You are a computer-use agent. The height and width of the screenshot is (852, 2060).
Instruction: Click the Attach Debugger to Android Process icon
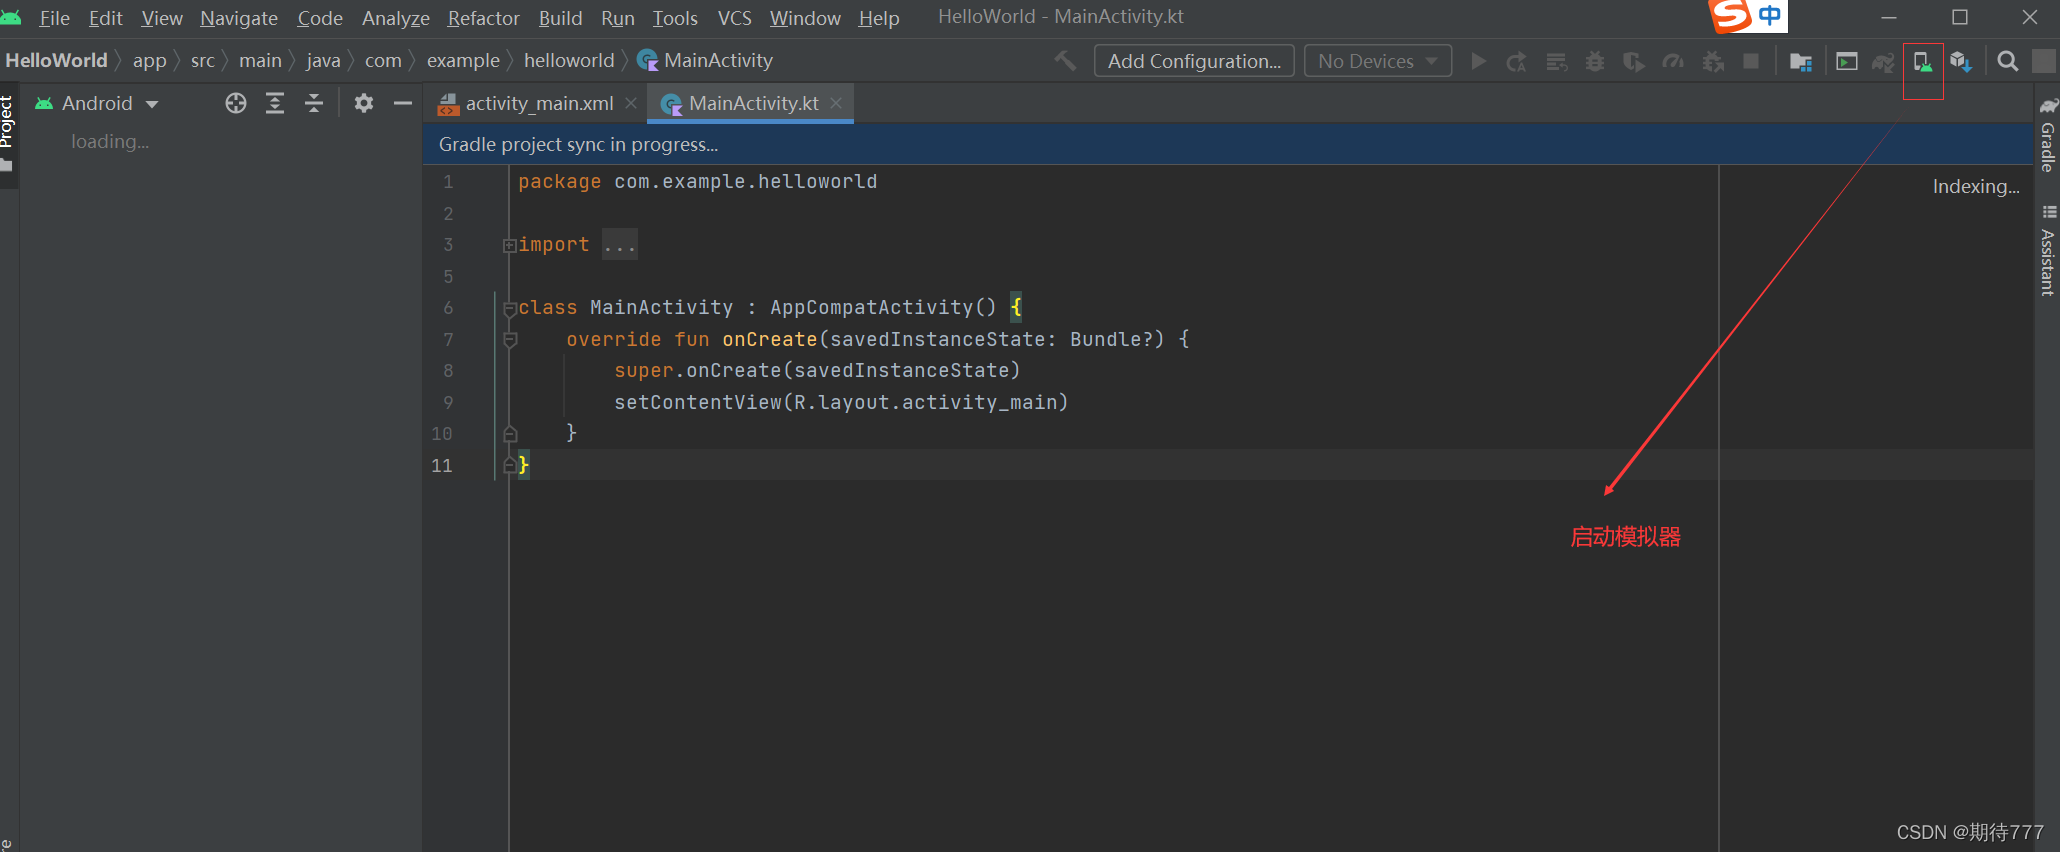coord(1713,61)
